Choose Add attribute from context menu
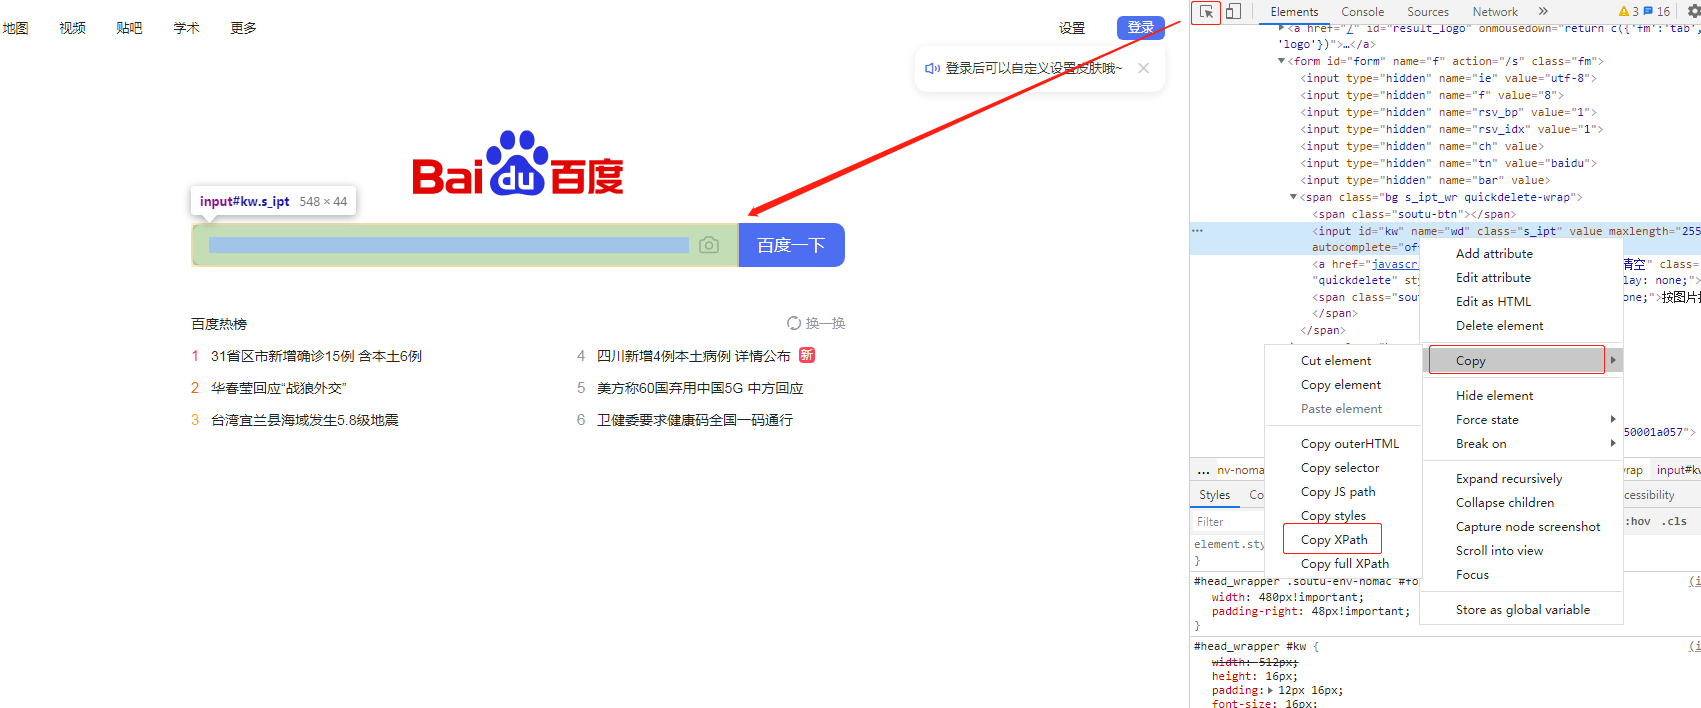This screenshot has width=1701, height=708. [1494, 254]
